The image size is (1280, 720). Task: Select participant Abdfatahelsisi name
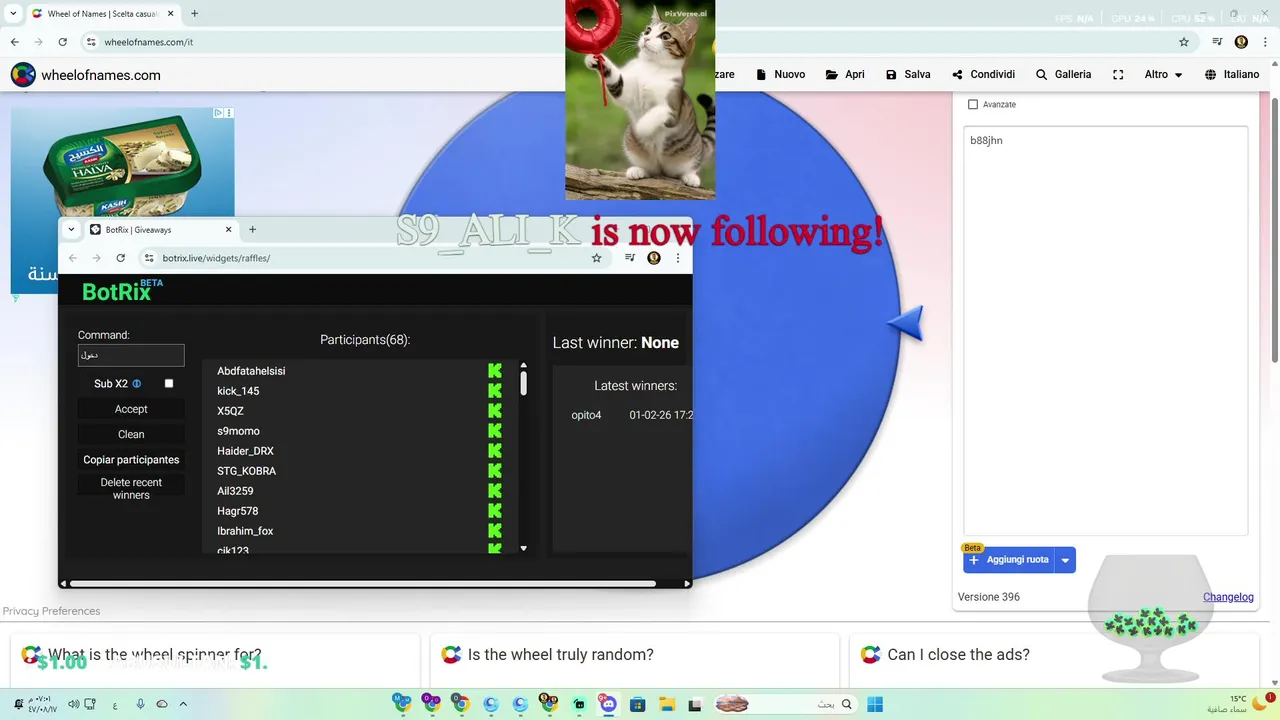pos(251,371)
